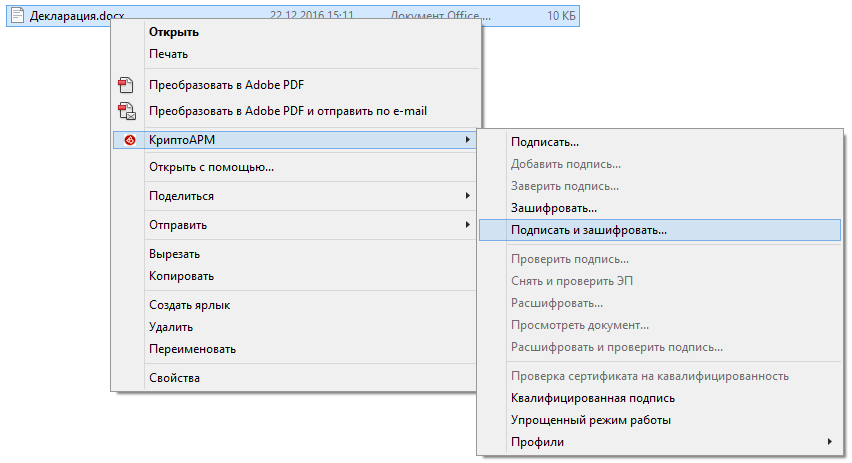Select Преобразовать в Adobe PDF и отправить по e-mail
This screenshot has height=463, width=852.
(x=288, y=111)
